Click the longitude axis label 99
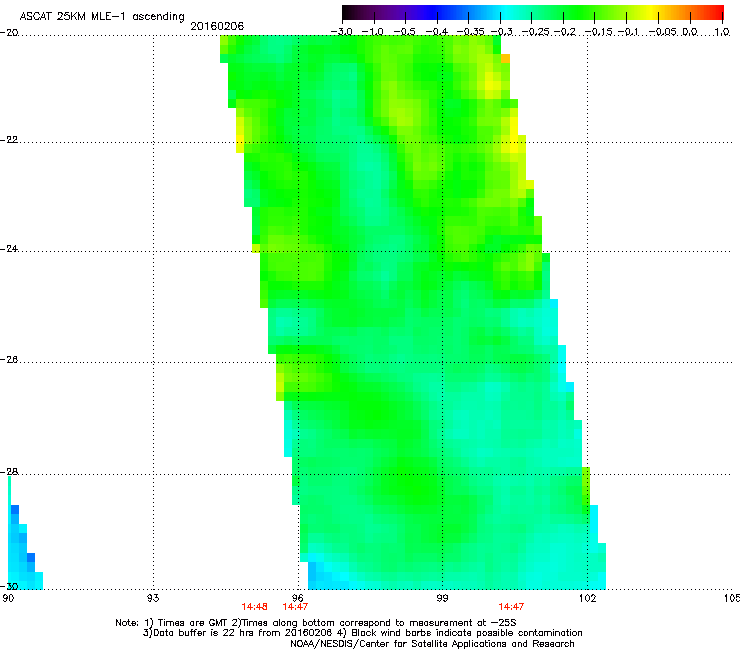This screenshot has height=650, width=740. 442,598
